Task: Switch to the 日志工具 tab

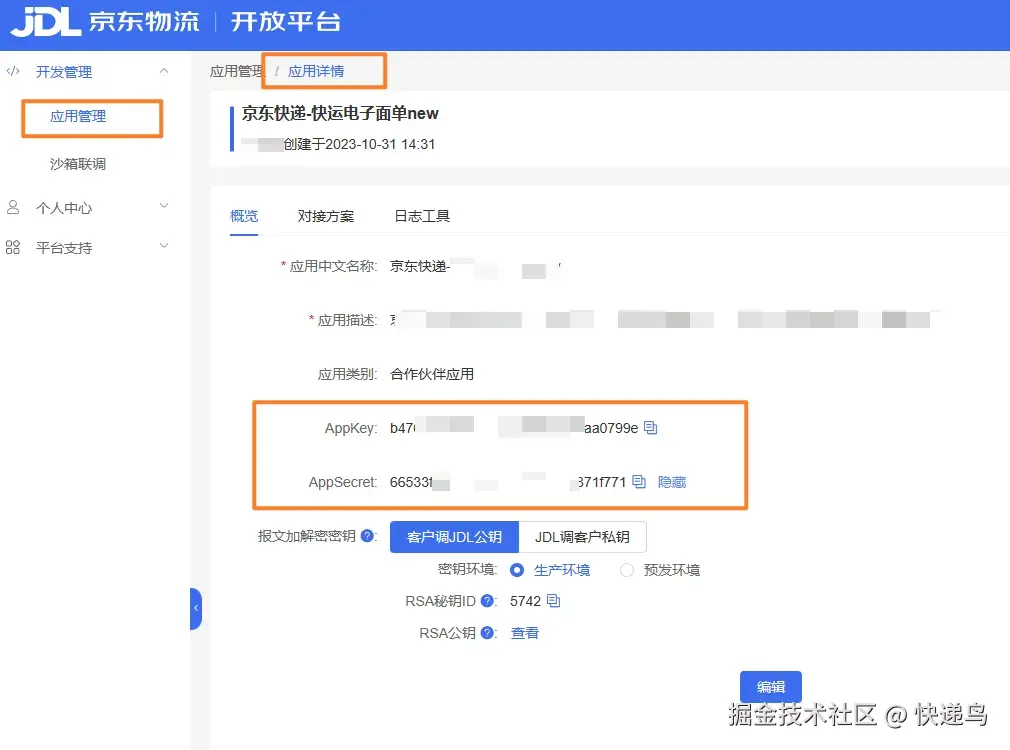Action: pyautogui.click(x=423, y=216)
